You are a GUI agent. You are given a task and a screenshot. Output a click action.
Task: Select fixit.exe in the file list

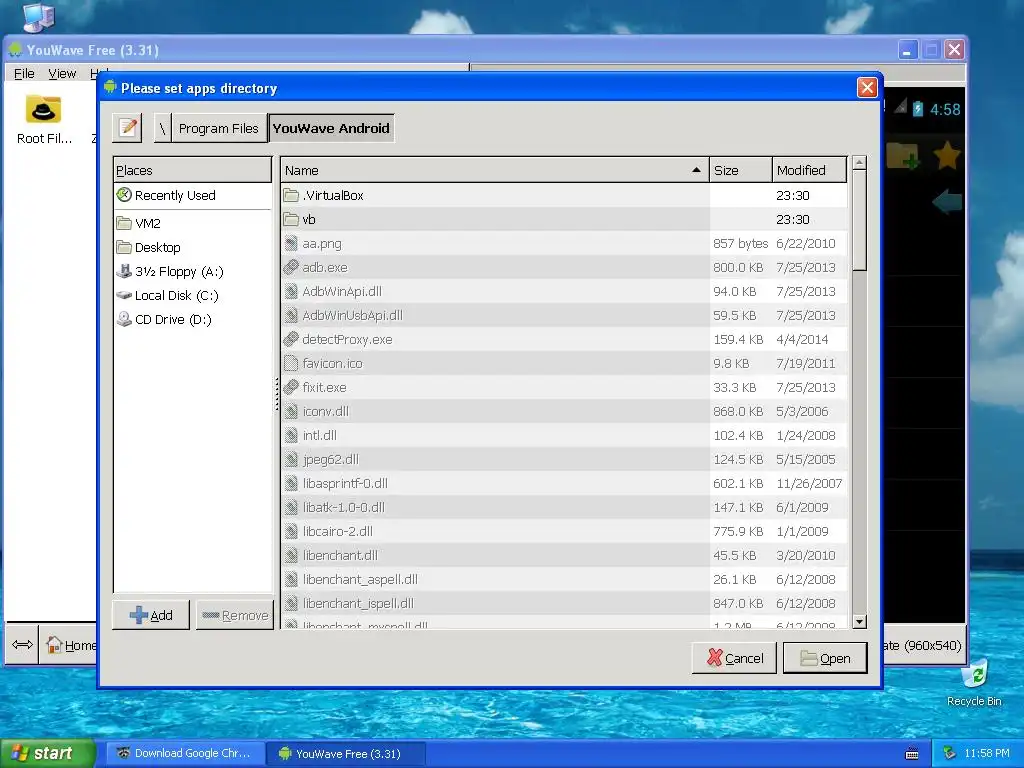[x=565, y=387]
